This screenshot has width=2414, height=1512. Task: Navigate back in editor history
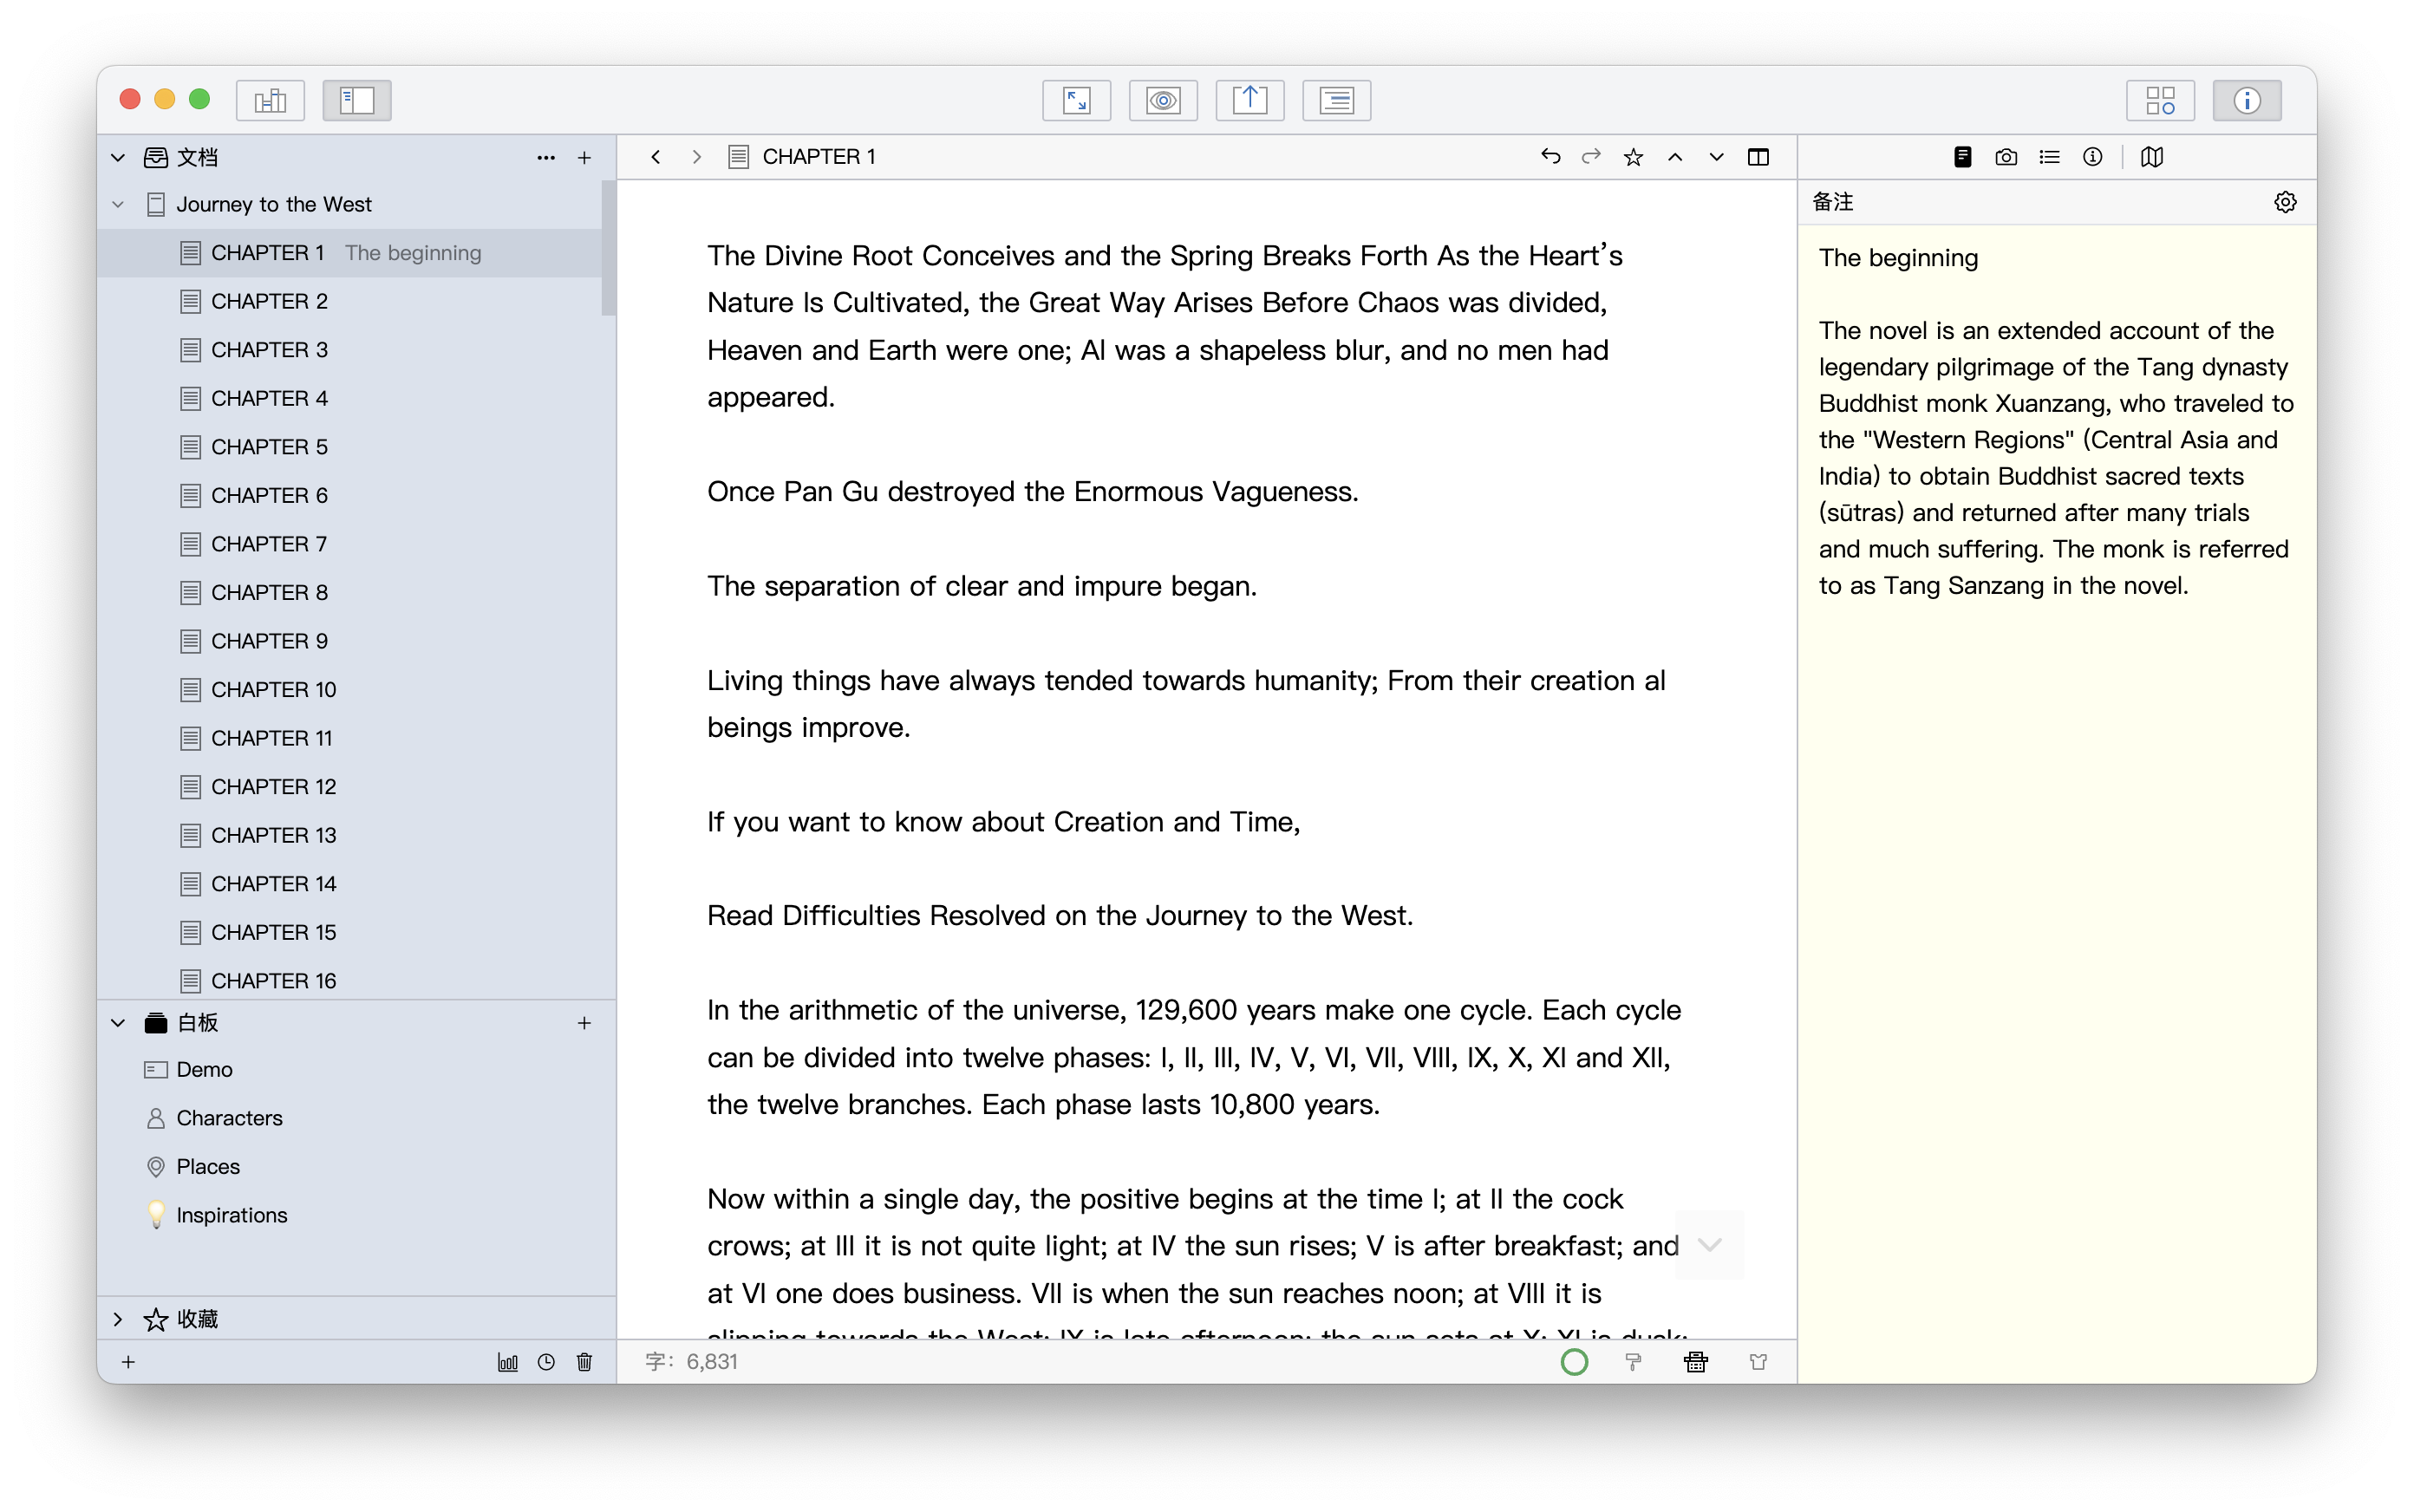[656, 157]
